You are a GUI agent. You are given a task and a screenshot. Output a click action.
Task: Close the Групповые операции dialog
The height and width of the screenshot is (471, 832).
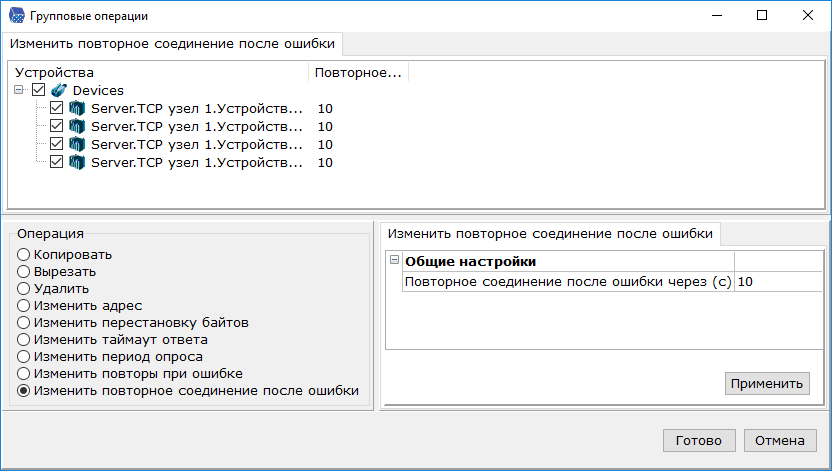point(808,15)
